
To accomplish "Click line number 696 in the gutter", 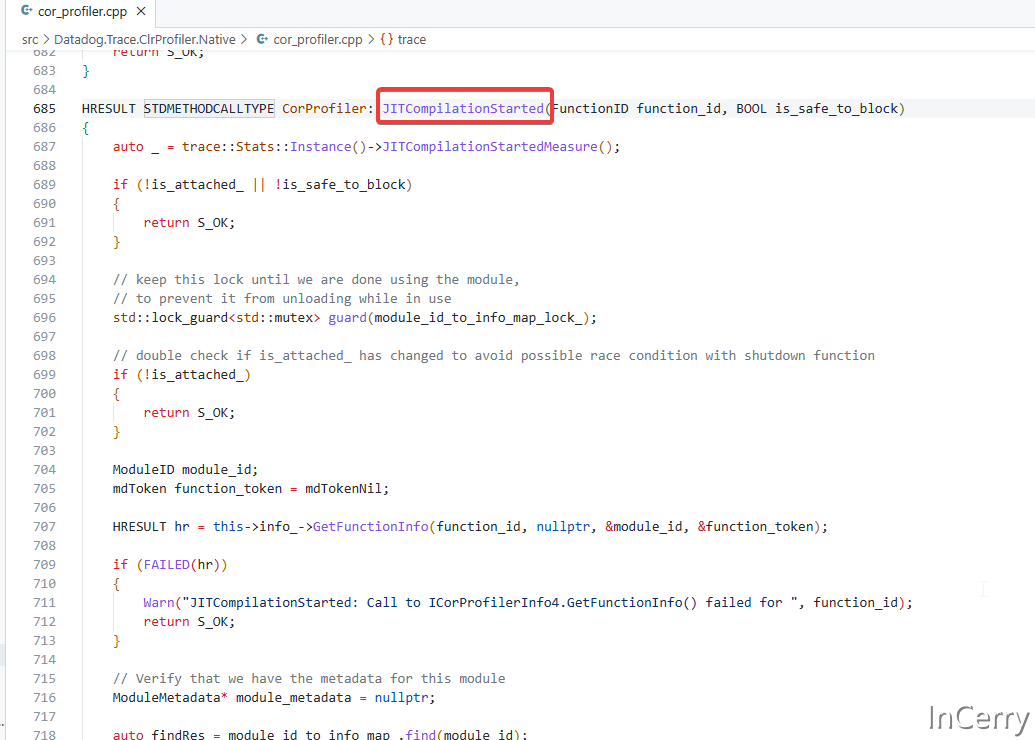I will (x=44, y=317).
